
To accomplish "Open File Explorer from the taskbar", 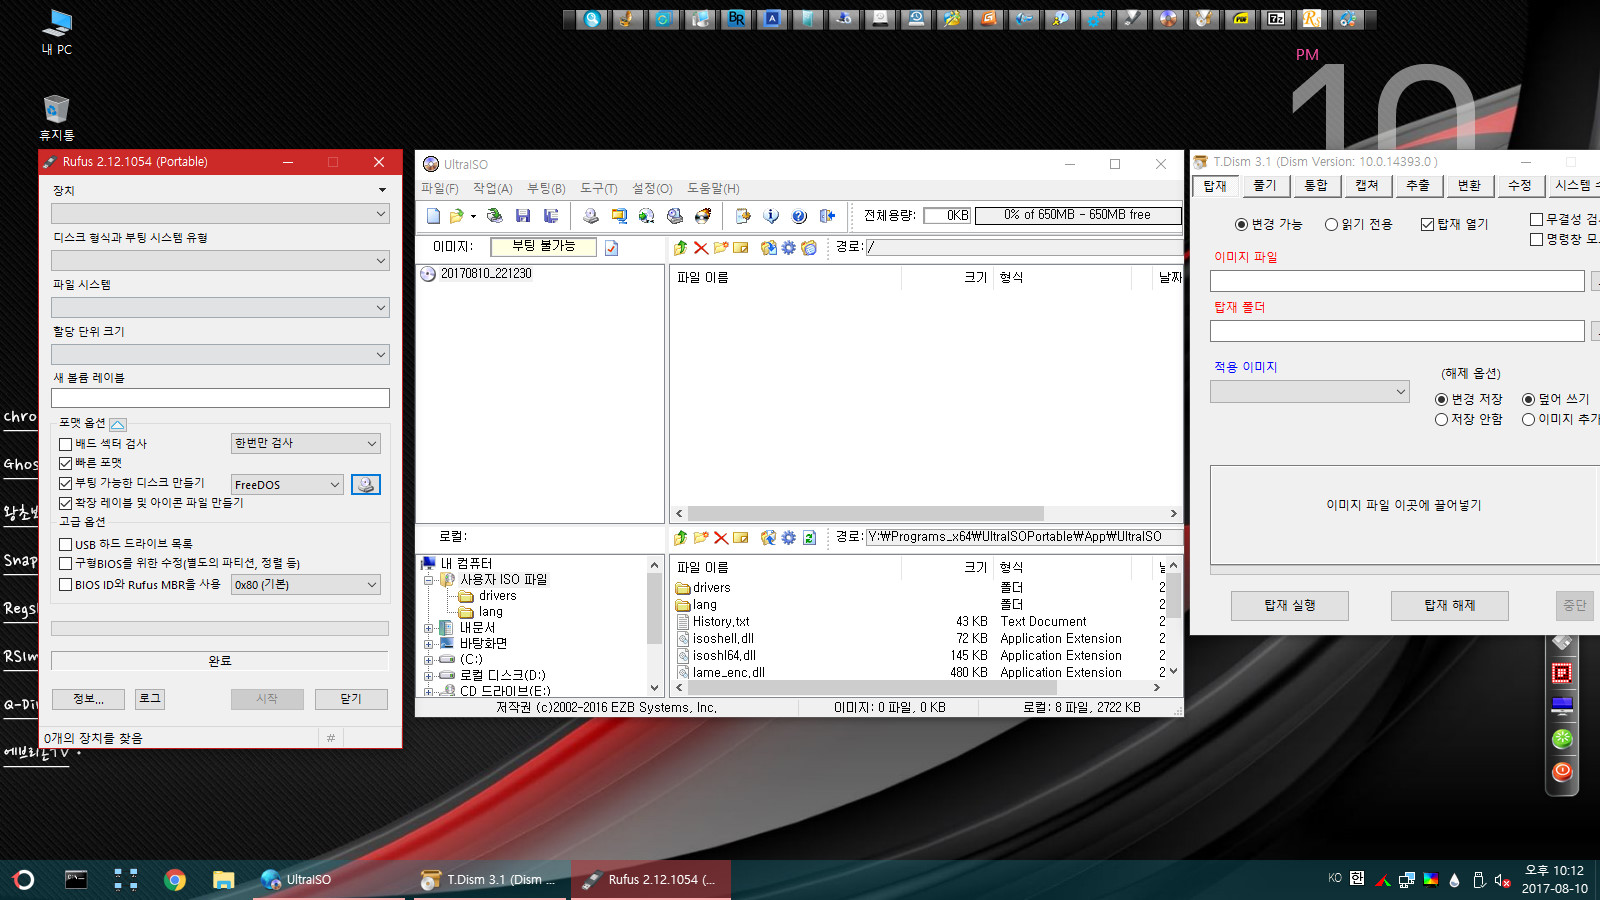I will (x=223, y=880).
